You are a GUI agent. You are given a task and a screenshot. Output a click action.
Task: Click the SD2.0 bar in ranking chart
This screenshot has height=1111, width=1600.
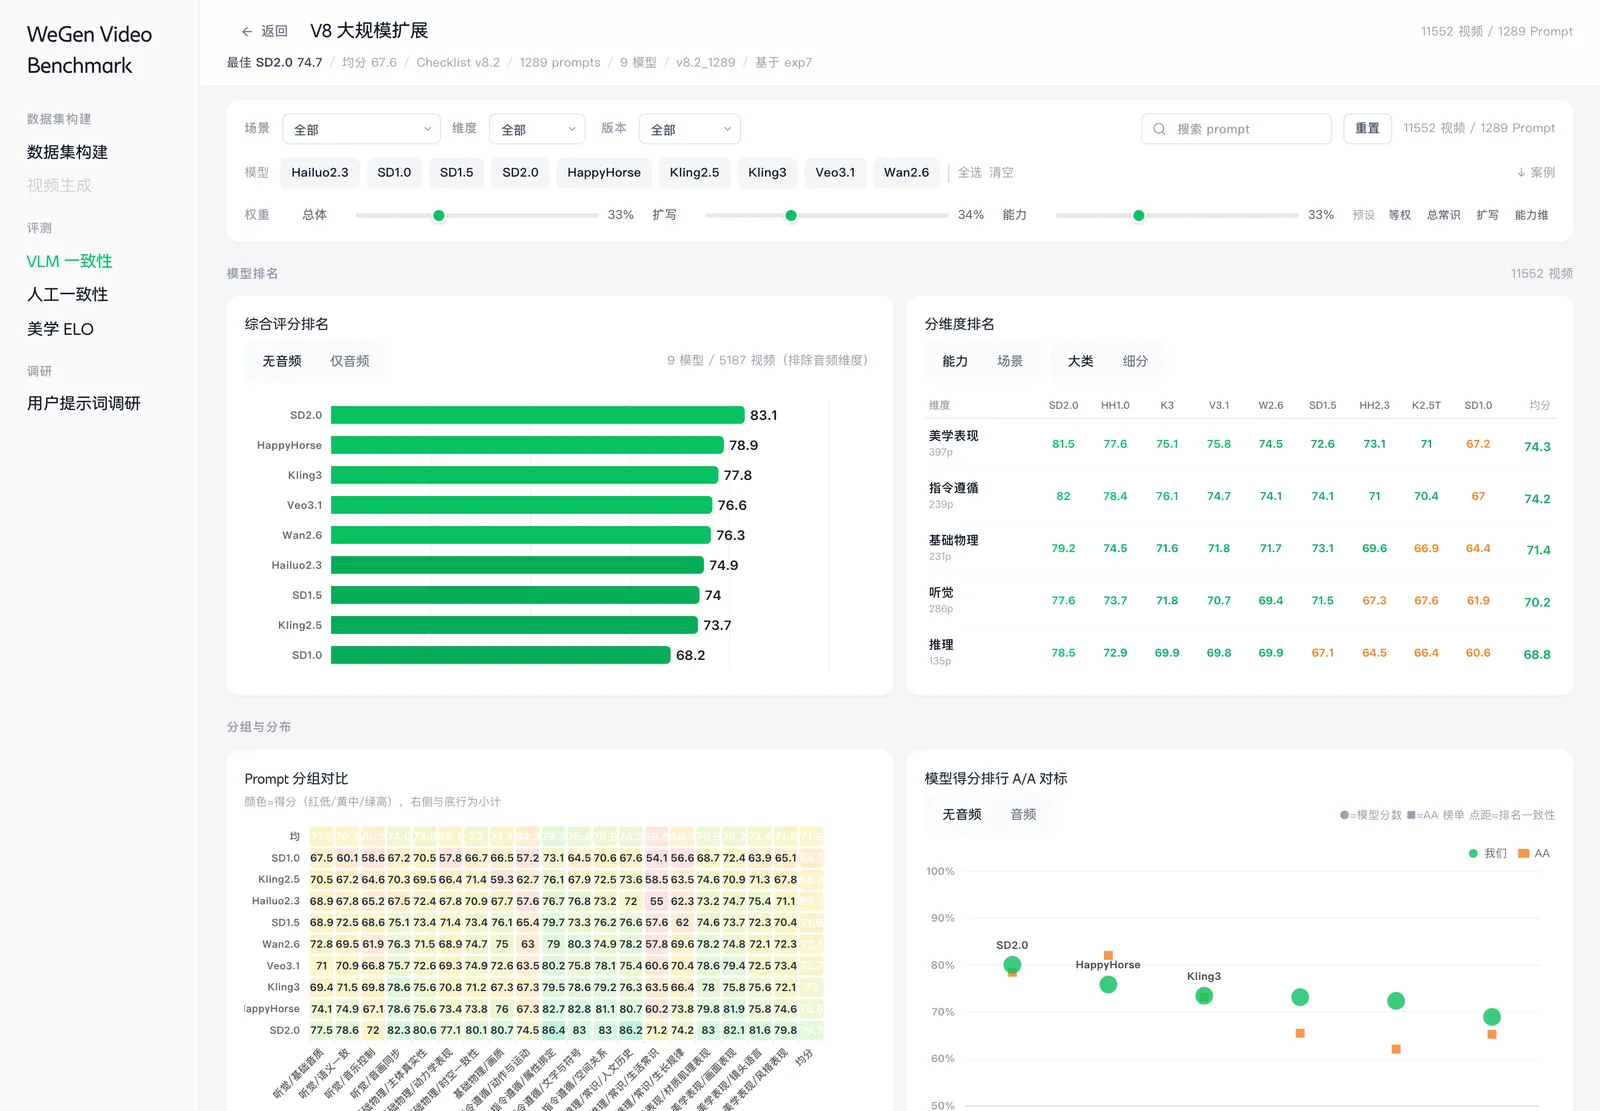tap(538, 415)
